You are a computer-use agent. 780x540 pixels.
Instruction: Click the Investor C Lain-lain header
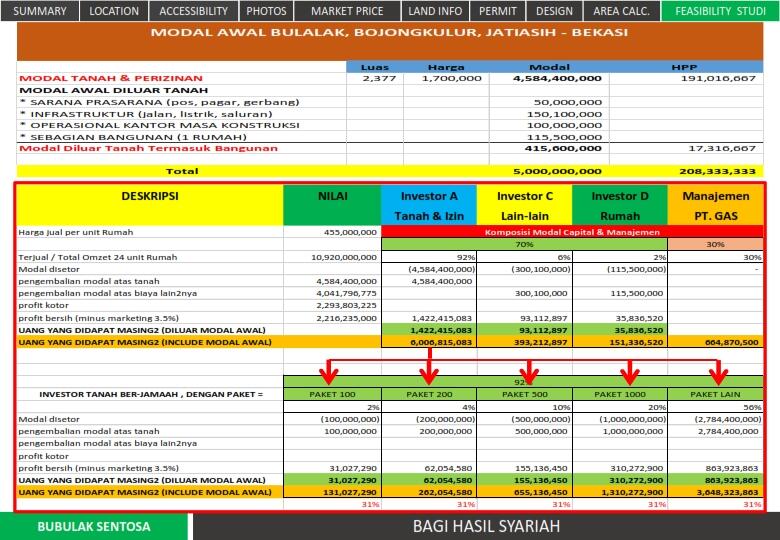525,205
